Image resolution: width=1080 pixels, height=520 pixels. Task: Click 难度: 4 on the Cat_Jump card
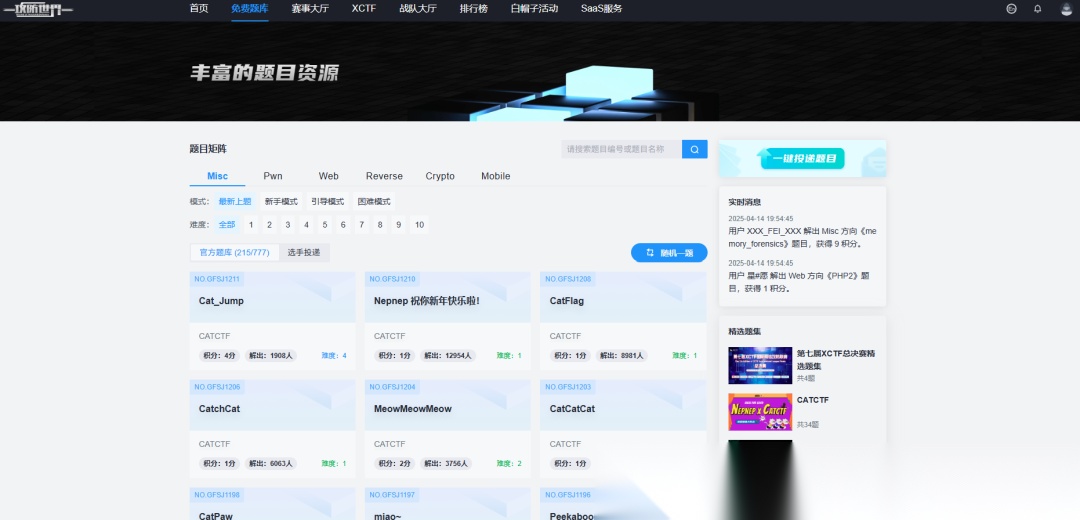(334, 356)
